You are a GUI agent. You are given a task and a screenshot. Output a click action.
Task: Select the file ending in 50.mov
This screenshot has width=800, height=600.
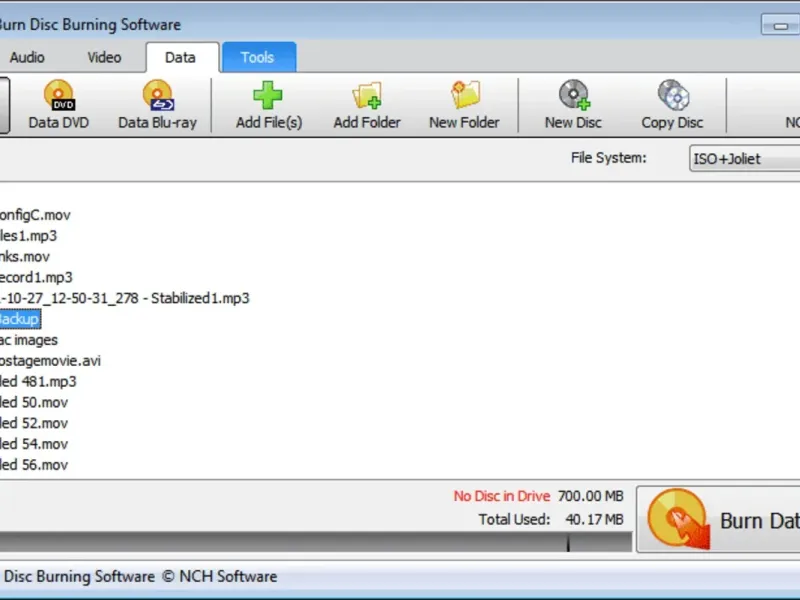34,403
